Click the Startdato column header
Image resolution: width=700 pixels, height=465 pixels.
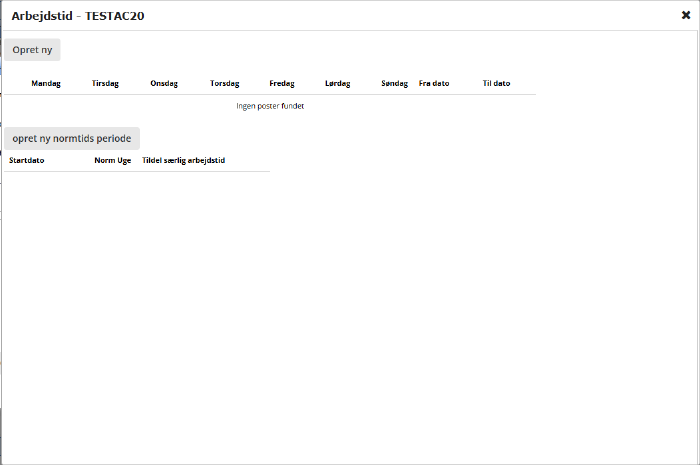27,160
